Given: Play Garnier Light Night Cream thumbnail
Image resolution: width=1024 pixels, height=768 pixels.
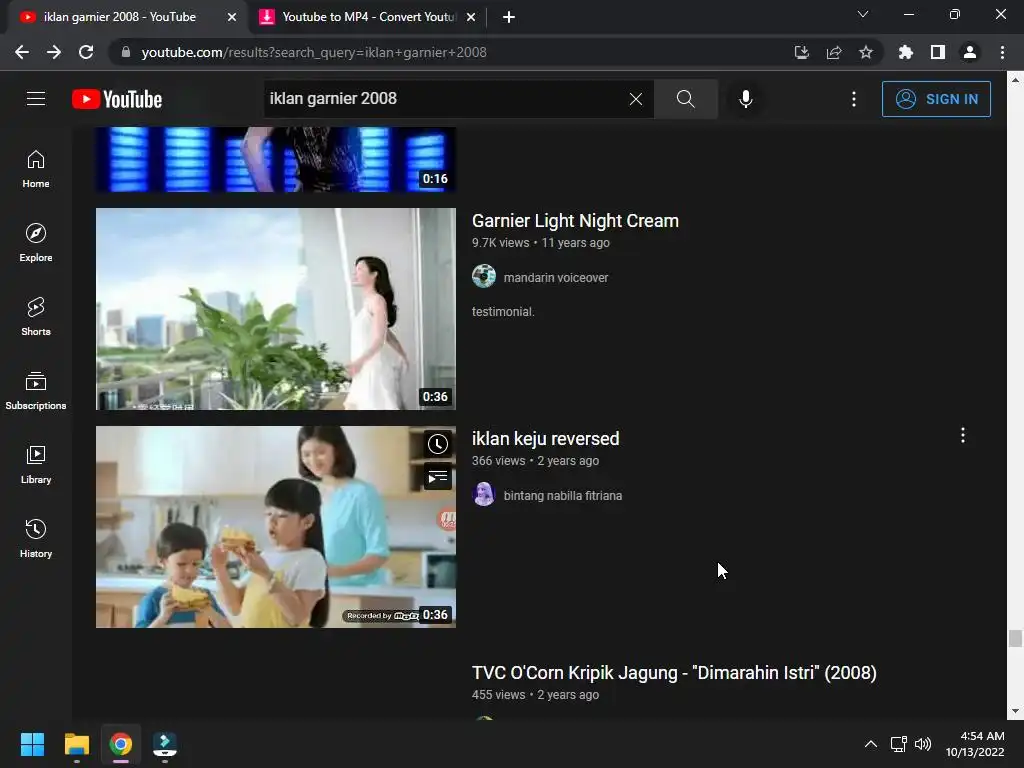Looking at the screenshot, I should pyautogui.click(x=276, y=309).
